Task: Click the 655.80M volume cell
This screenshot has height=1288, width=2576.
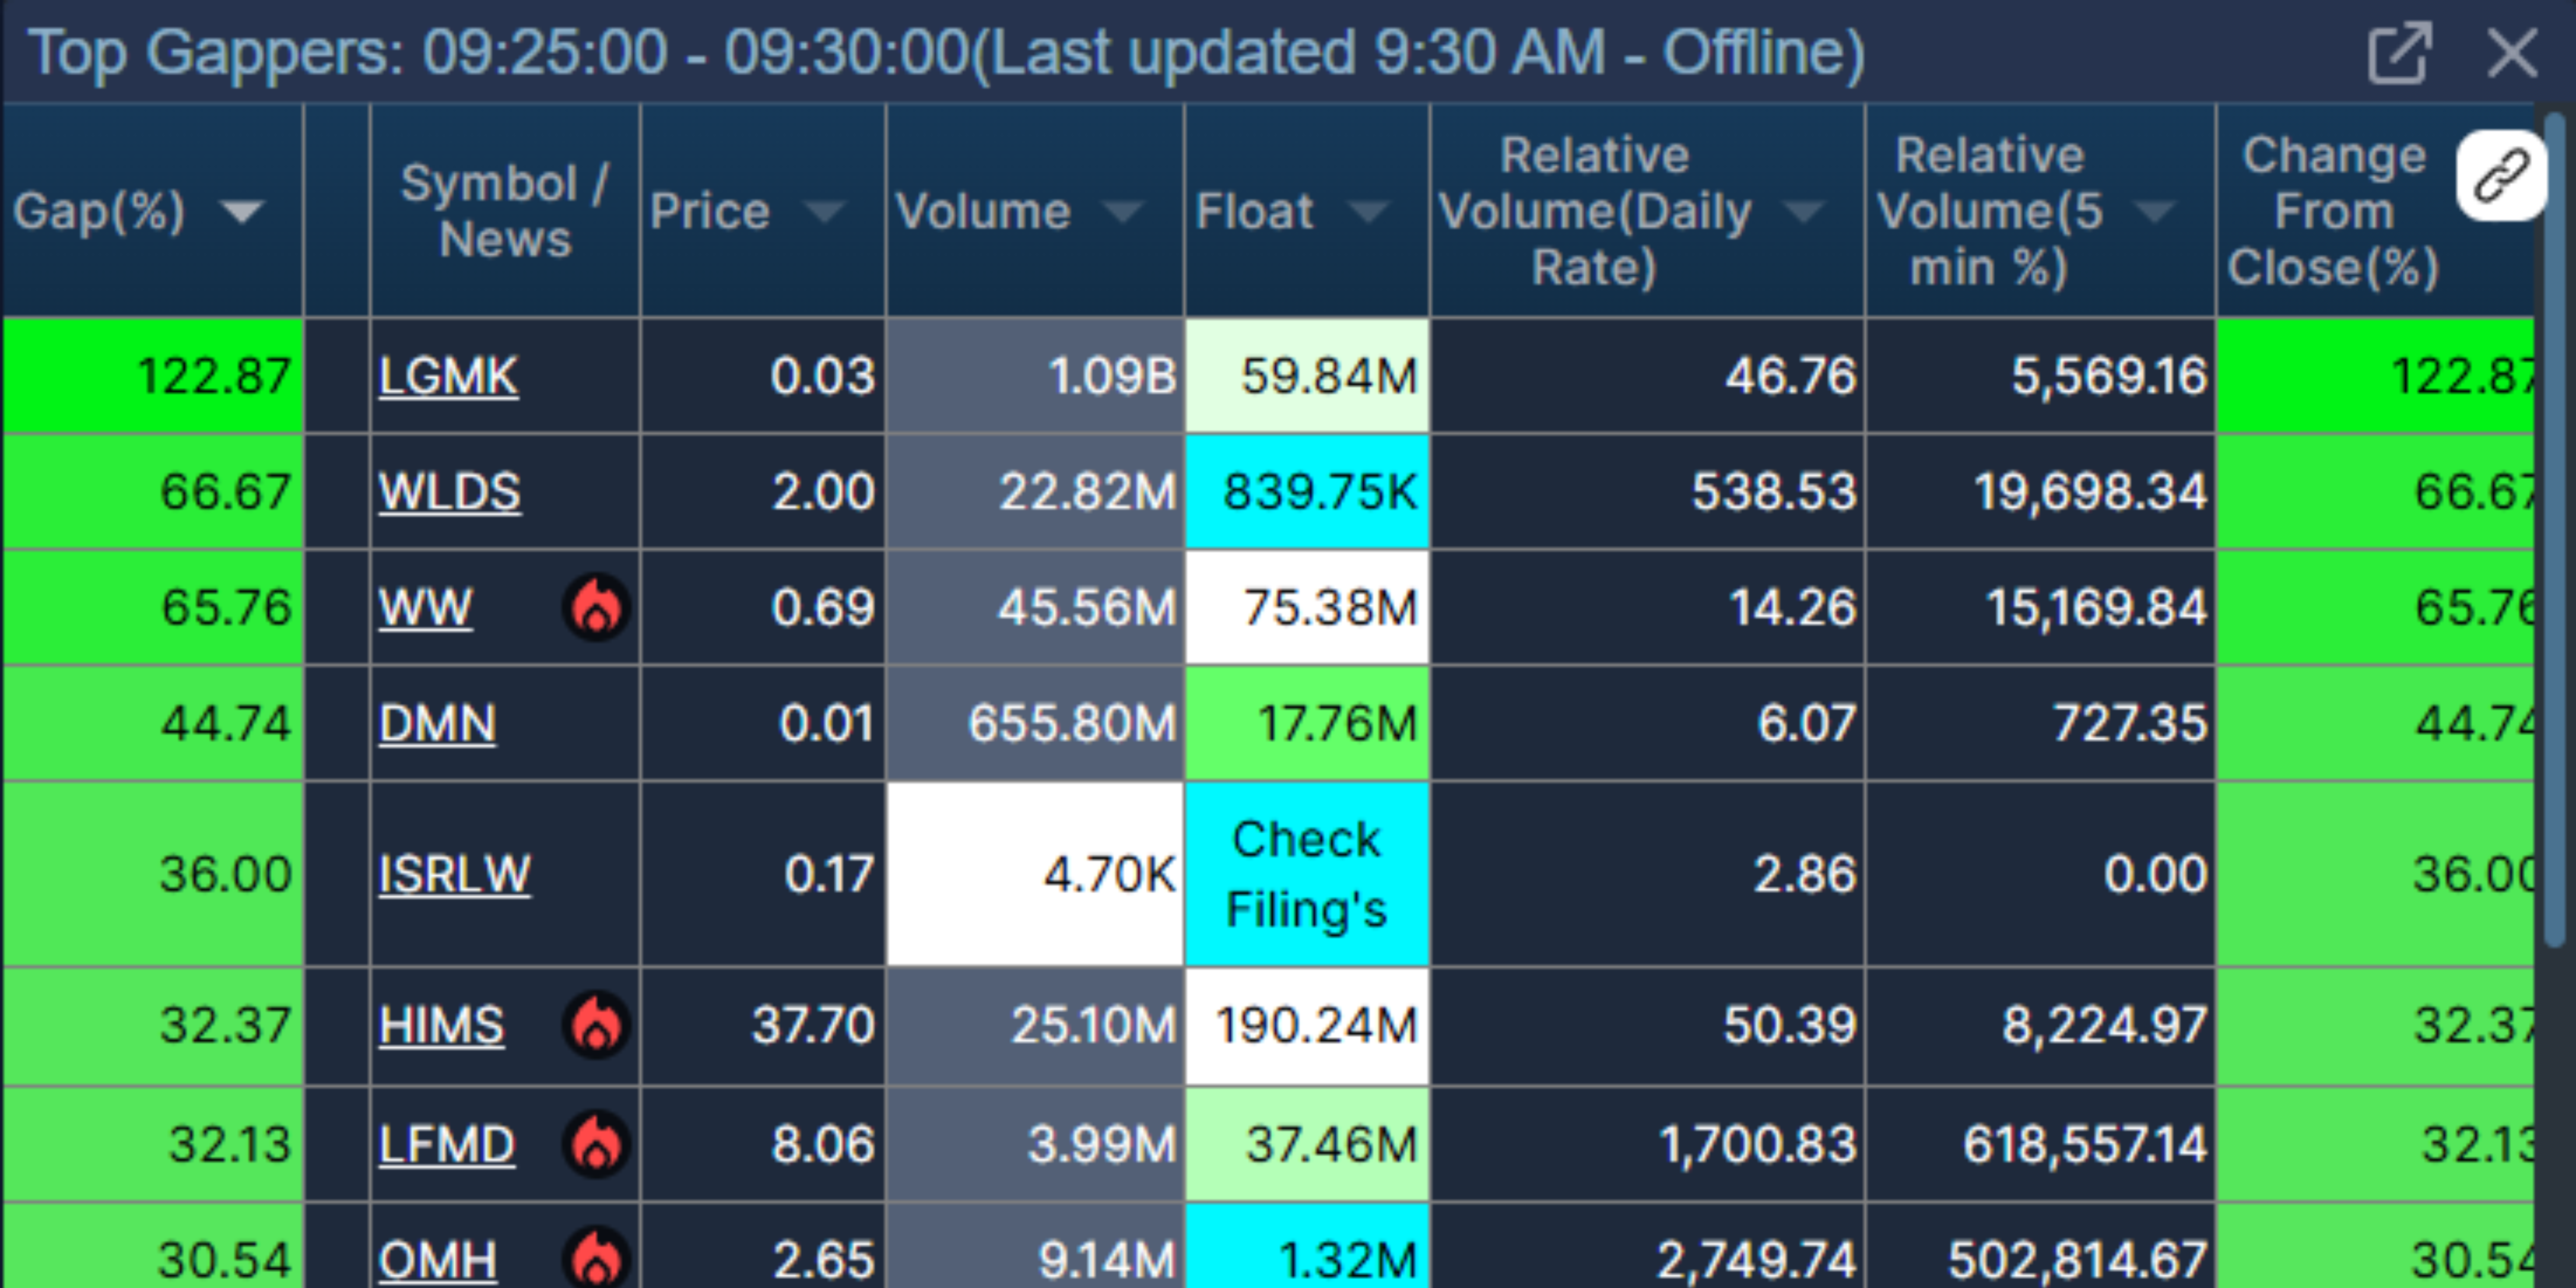Action: pyautogui.click(x=1035, y=723)
